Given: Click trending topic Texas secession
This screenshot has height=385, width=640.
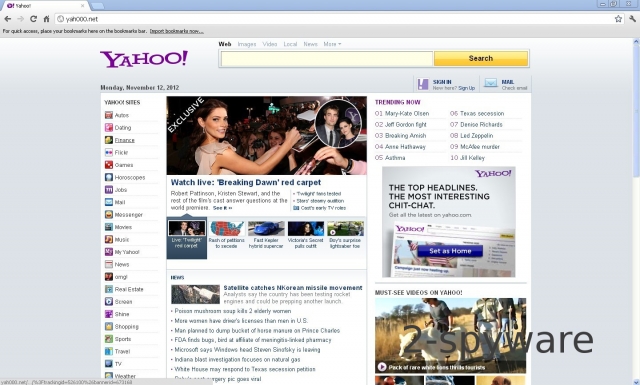Looking at the screenshot, I should [482, 113].
